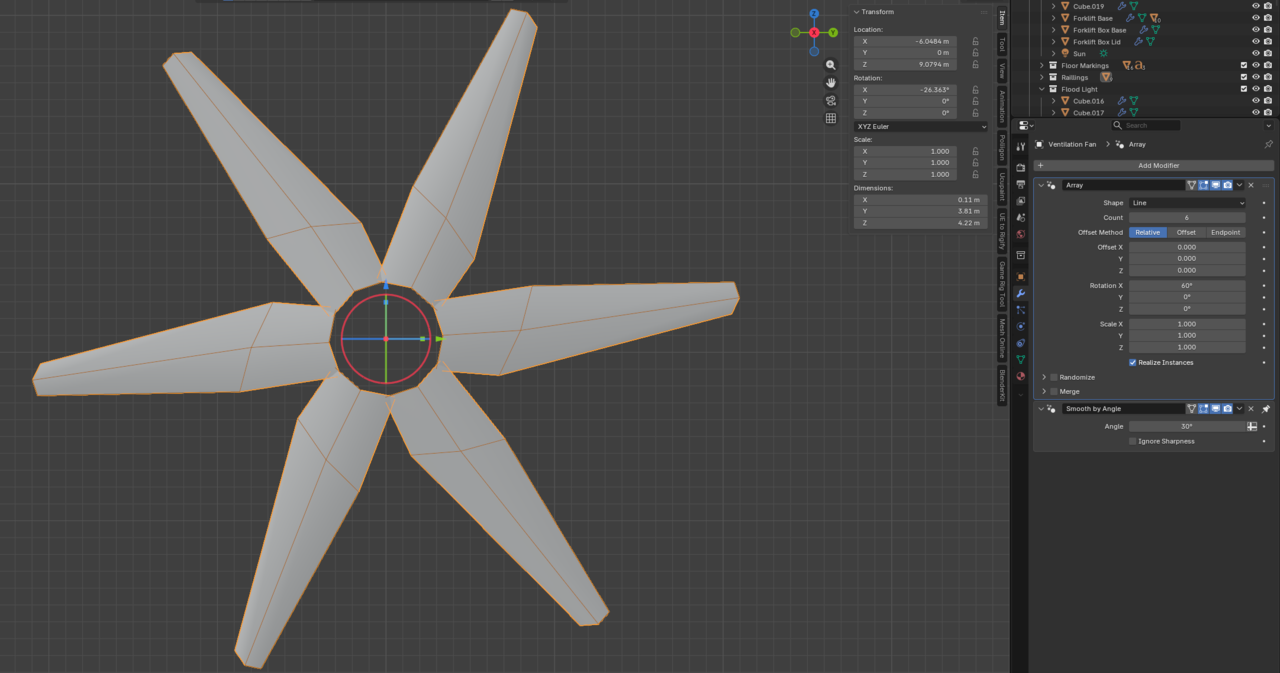Click the zoom view magnifier icon
The height and width of the screenshot is (673, 1280).
pos(830,65)
